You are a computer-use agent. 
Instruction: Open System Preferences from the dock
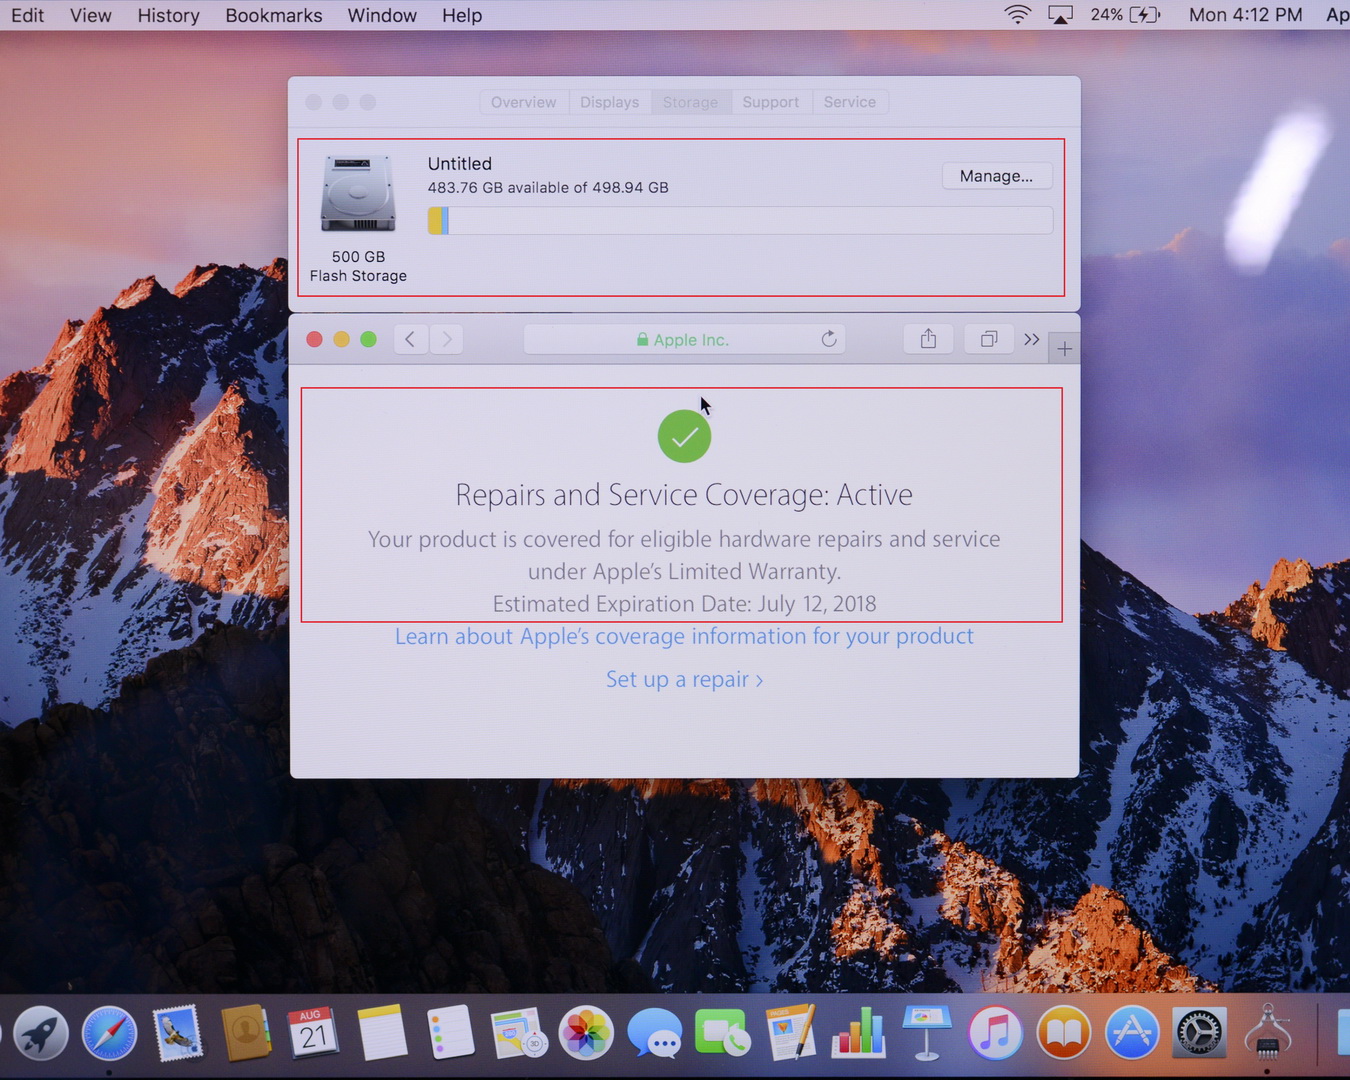coord(1199,1033)
